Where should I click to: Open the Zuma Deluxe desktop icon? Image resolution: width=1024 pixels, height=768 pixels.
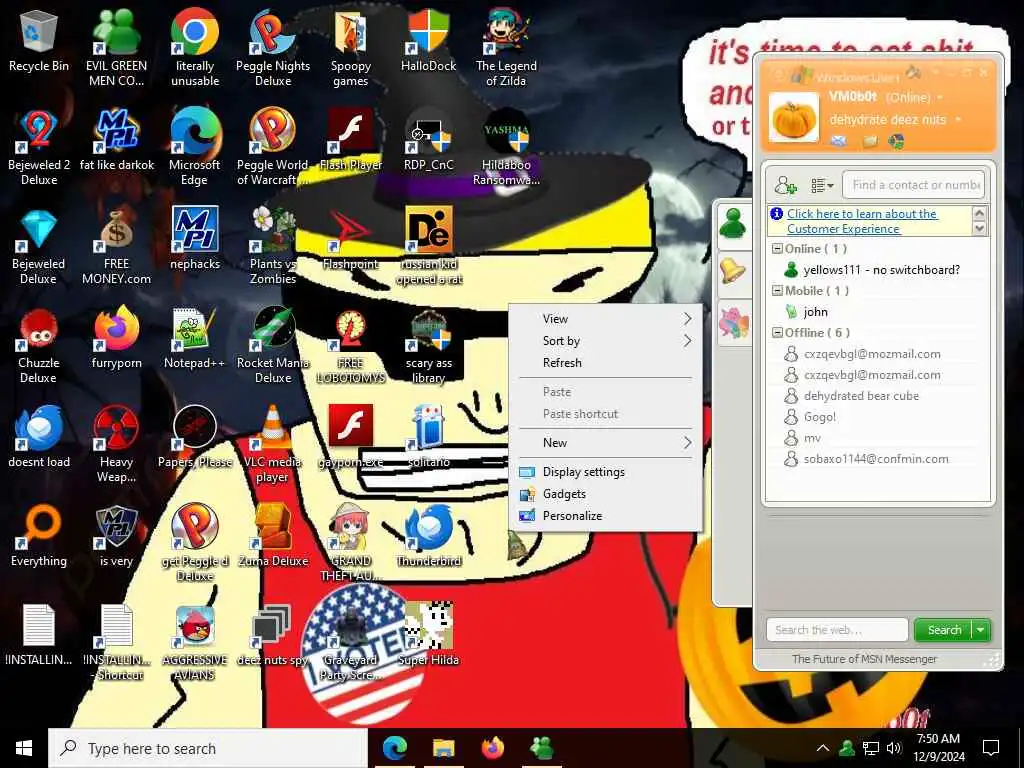tap(273, 536)
